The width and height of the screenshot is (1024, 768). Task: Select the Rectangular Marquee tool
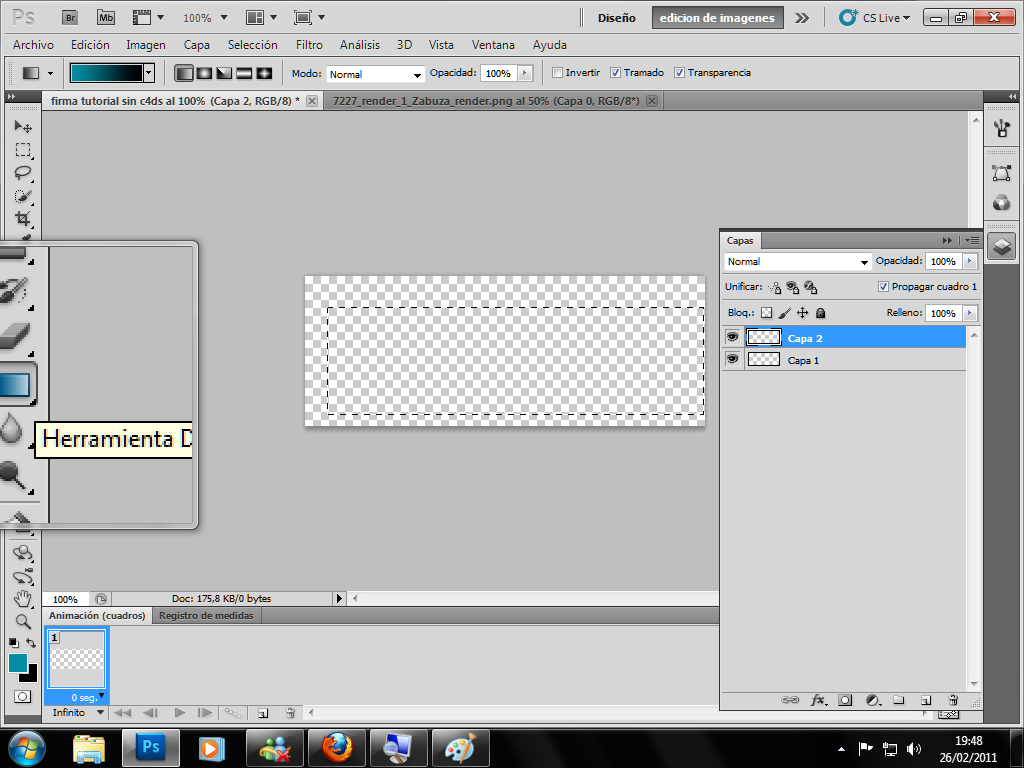click(23, 150)
